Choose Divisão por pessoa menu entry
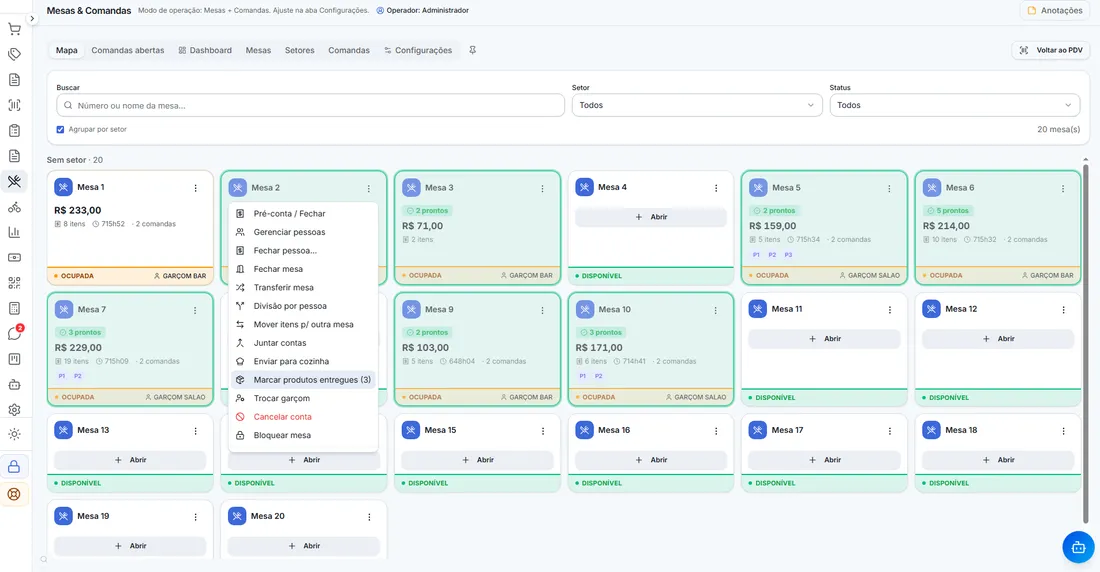 (x=303, y=306)
